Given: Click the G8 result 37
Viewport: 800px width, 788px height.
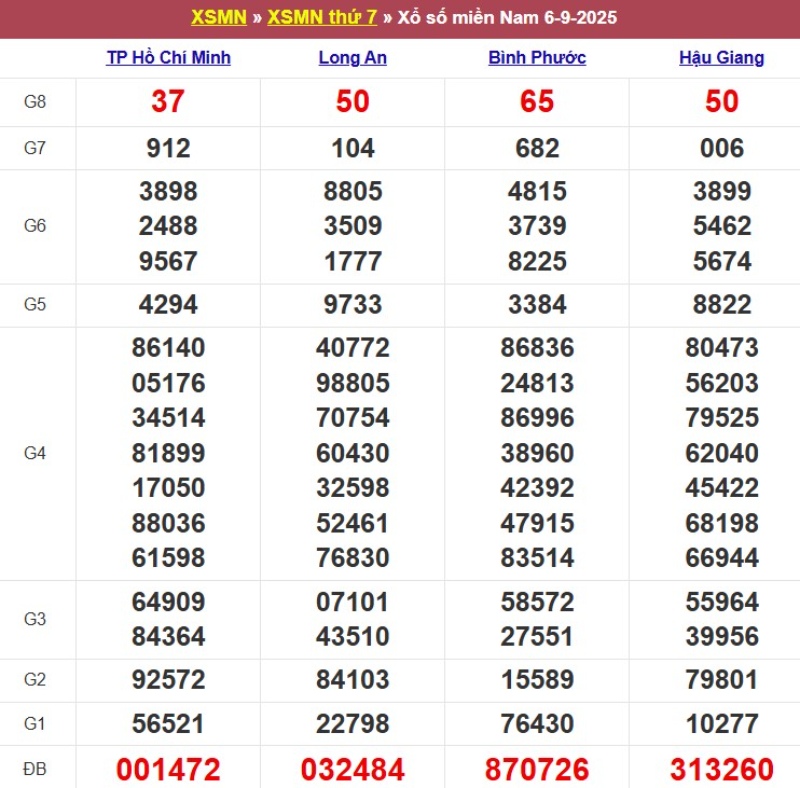Looking at the screenshot, I should coord(168,102).
